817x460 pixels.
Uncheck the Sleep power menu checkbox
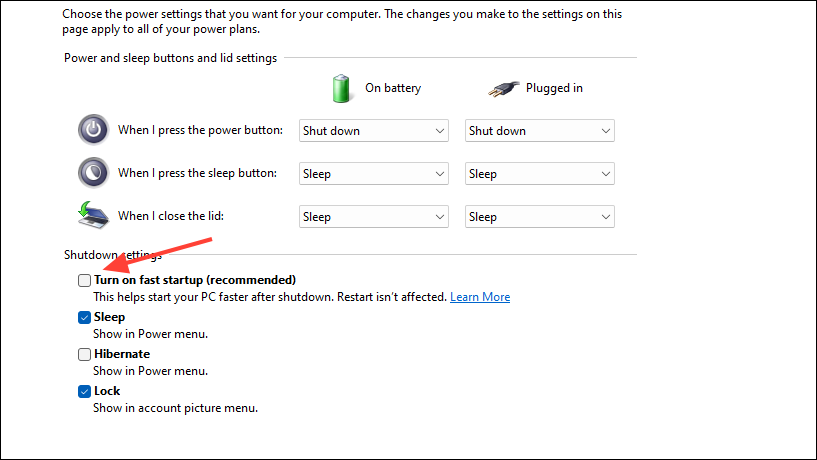click(x=84, y=317)
